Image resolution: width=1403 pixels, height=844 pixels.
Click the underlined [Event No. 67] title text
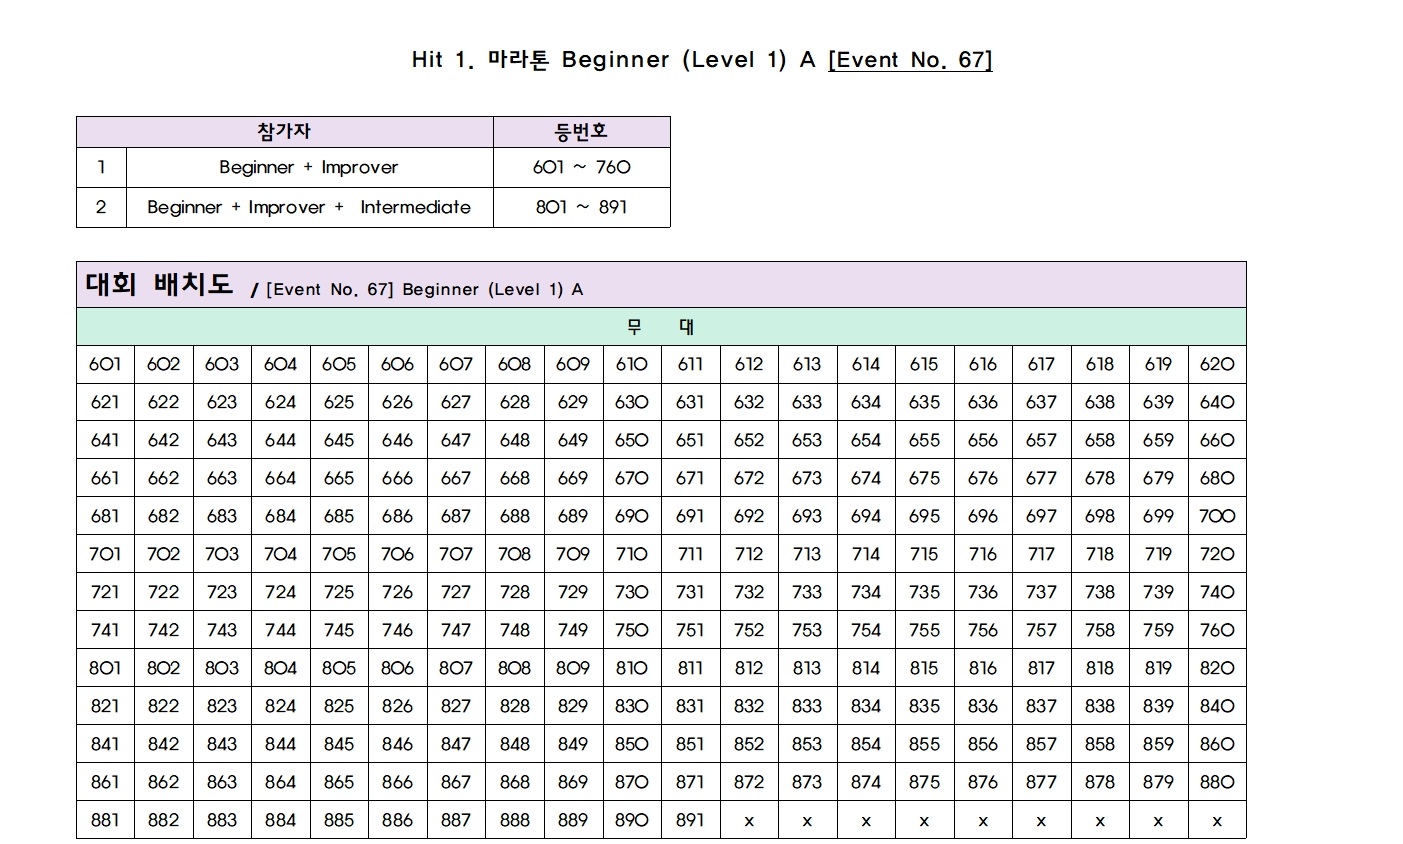[910, 60]
